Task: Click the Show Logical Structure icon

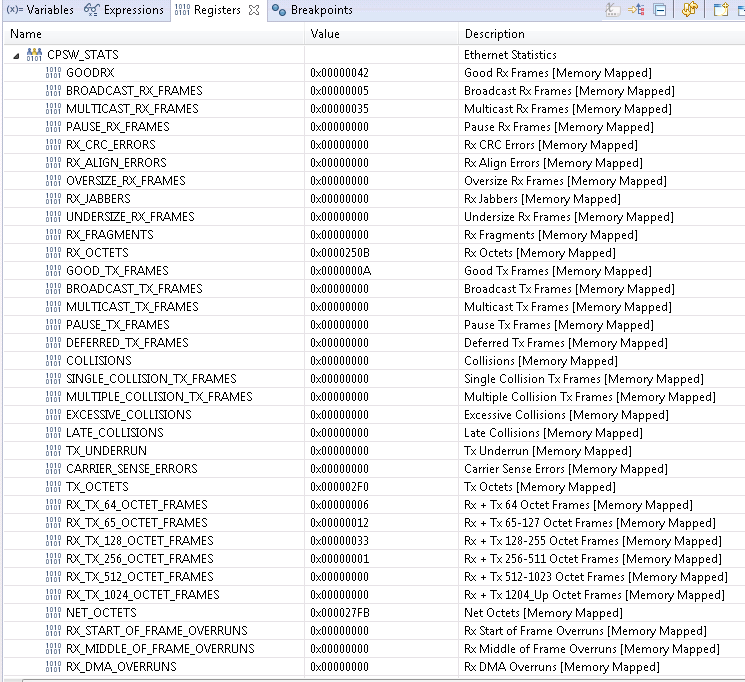Action: click(636, 10)
